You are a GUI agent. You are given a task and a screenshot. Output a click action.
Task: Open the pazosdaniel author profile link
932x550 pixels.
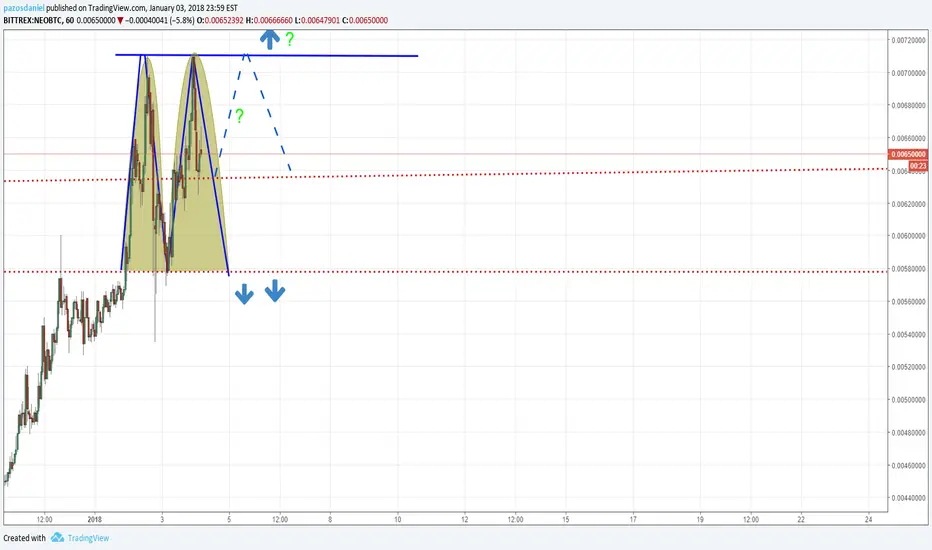coord(24,8)
